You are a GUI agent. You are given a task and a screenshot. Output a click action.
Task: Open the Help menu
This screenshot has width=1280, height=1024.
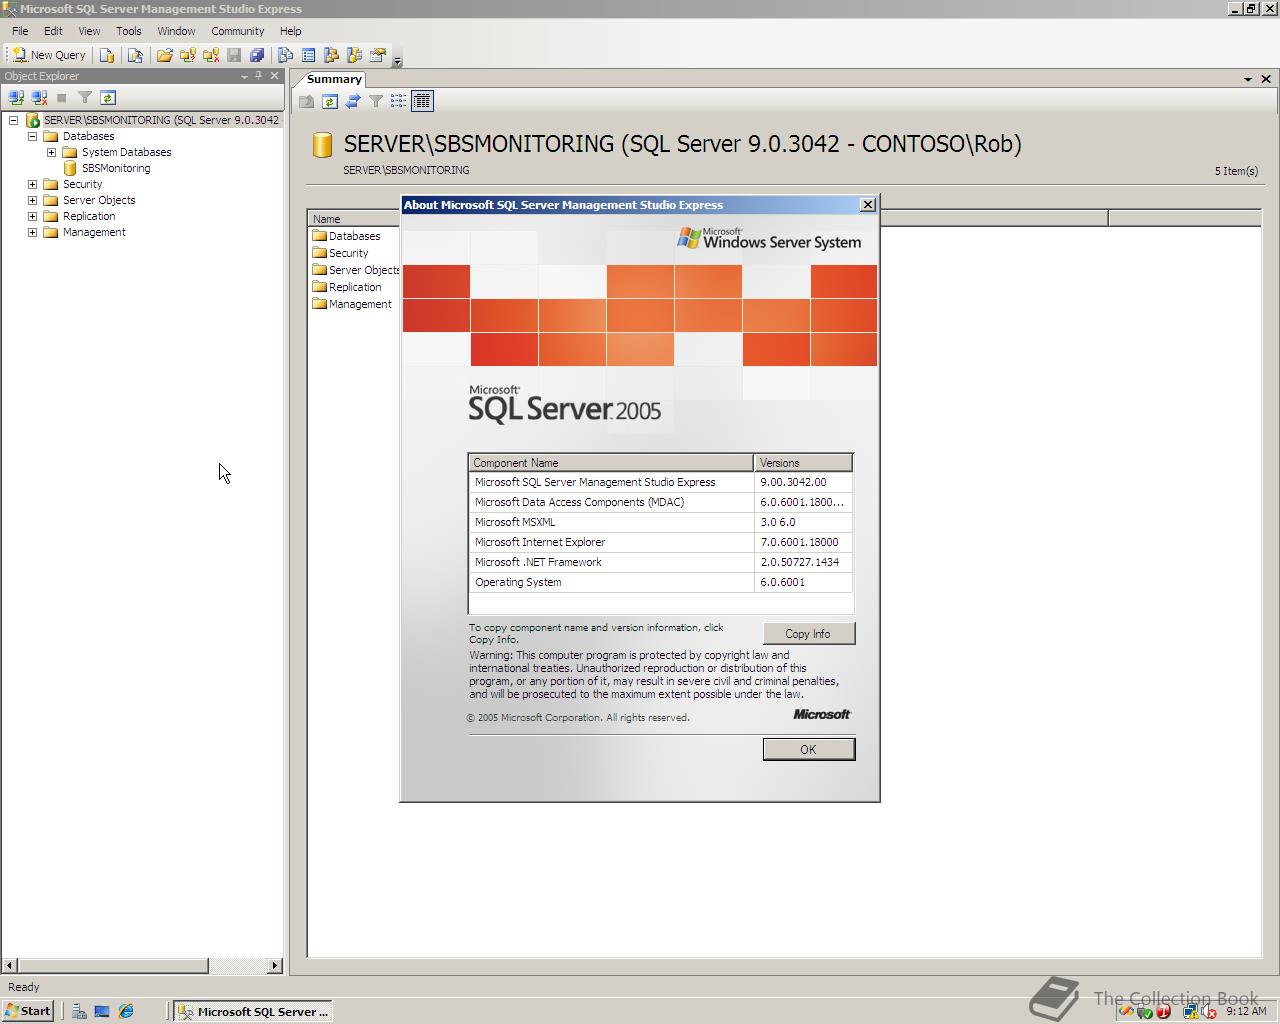[290, 31]
